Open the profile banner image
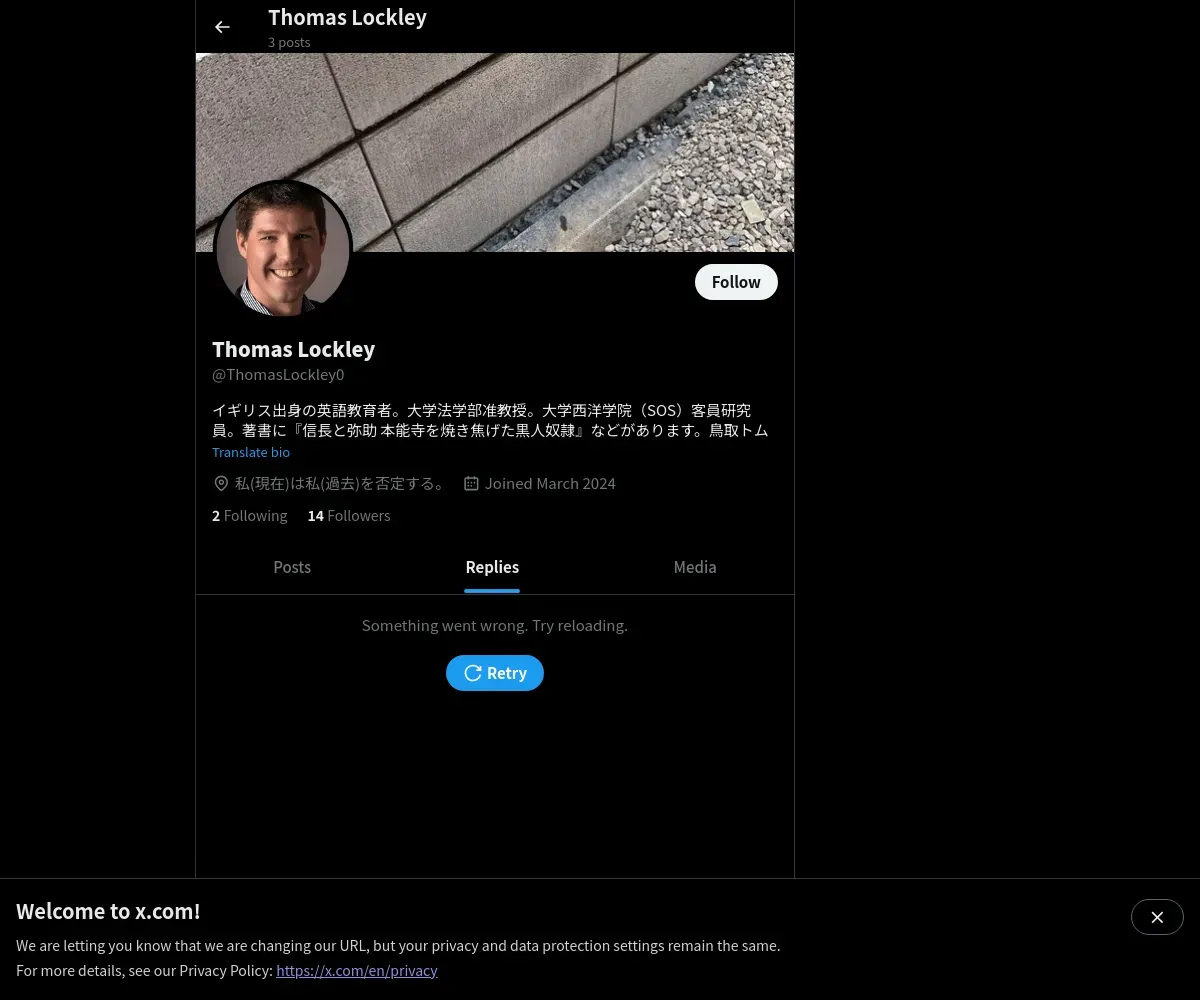Image resolution: width=1200 pixels, height=1000 pixels. tap(495, 152)
